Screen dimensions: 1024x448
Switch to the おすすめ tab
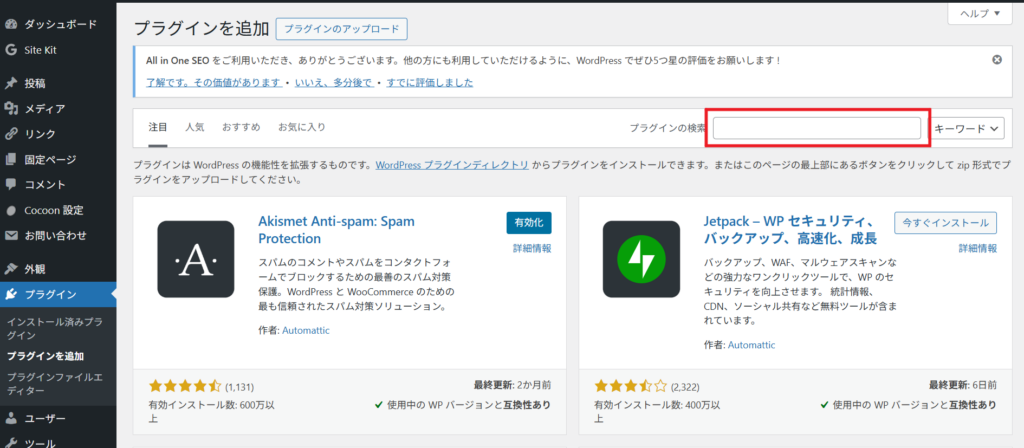(x=241, y=127)
